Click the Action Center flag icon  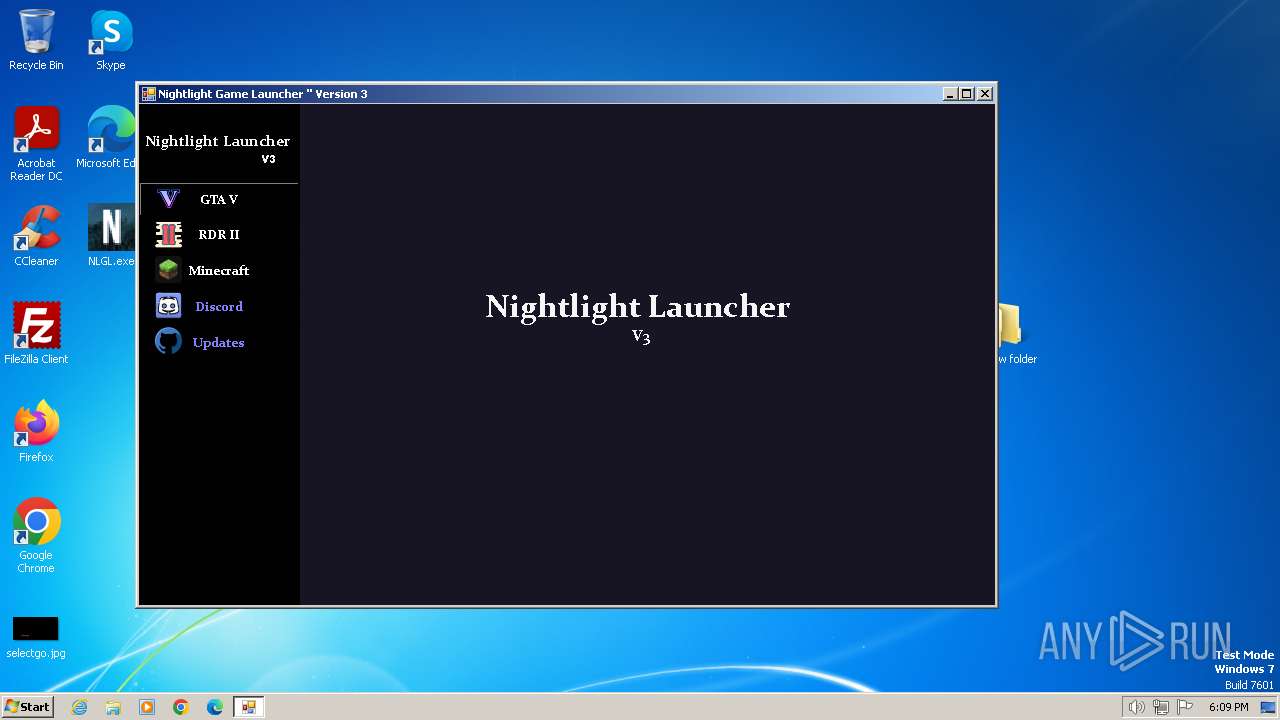pyautogui.click(x=1185, y=707)
